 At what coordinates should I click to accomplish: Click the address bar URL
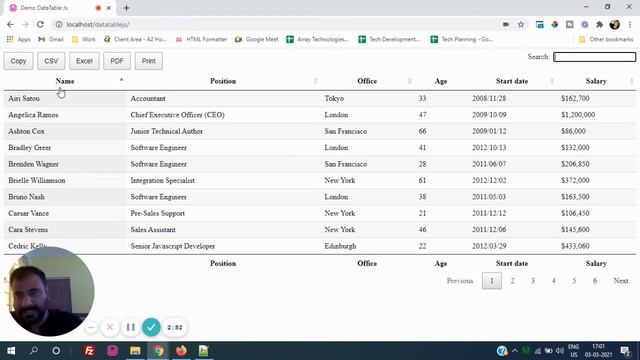point(98,24)
